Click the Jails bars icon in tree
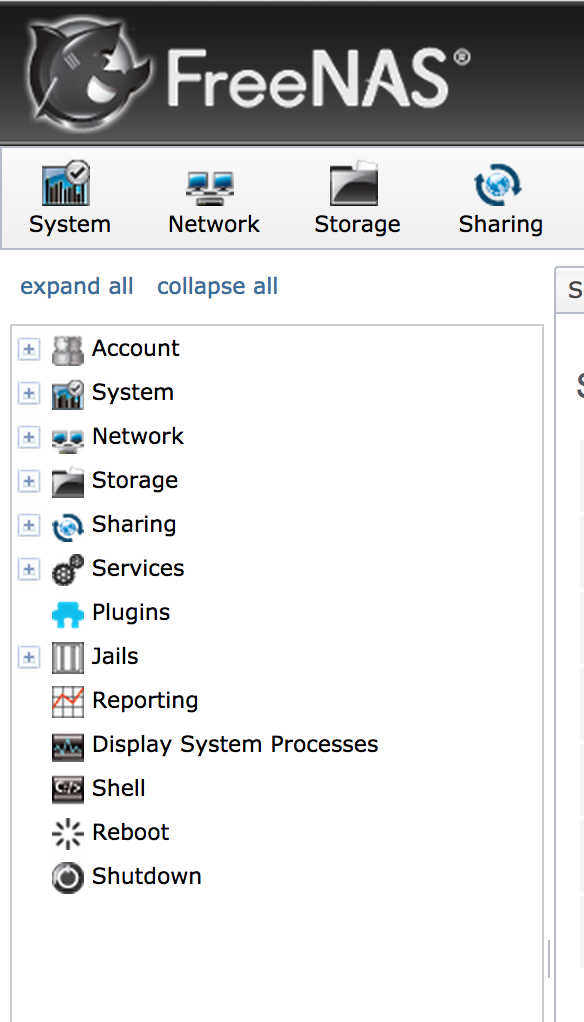584x1022 pixels. click(x=68, y=658)
